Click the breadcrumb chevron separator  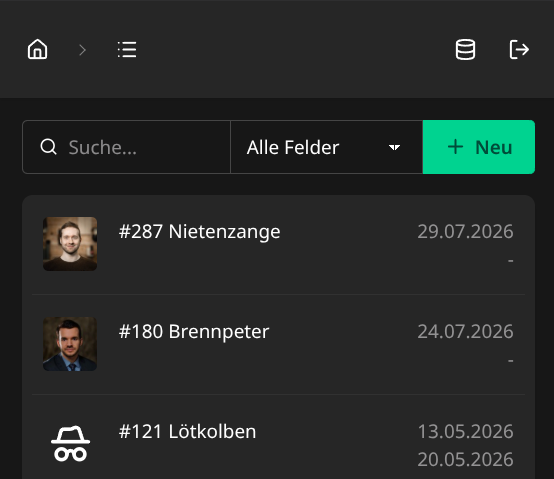point(82,50)
